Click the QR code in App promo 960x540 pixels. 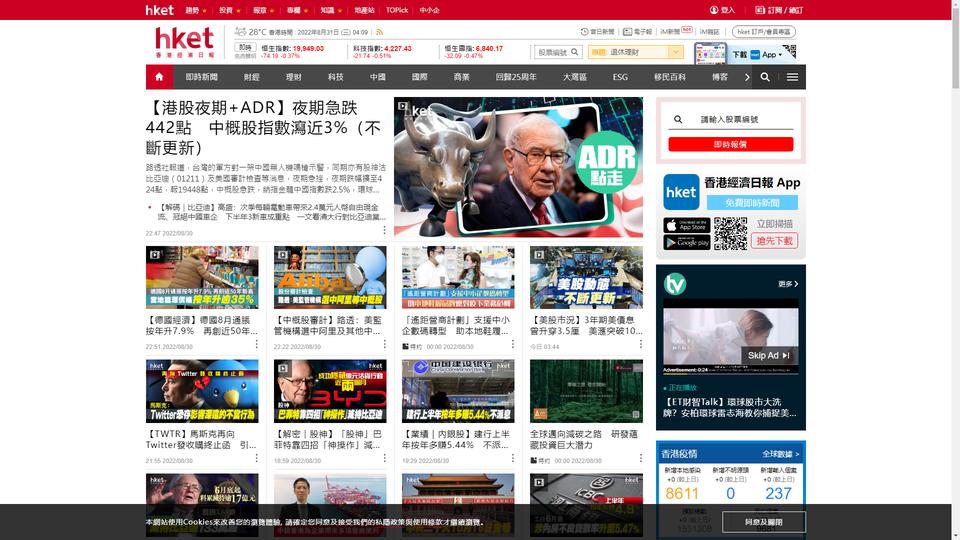[730, 233]
